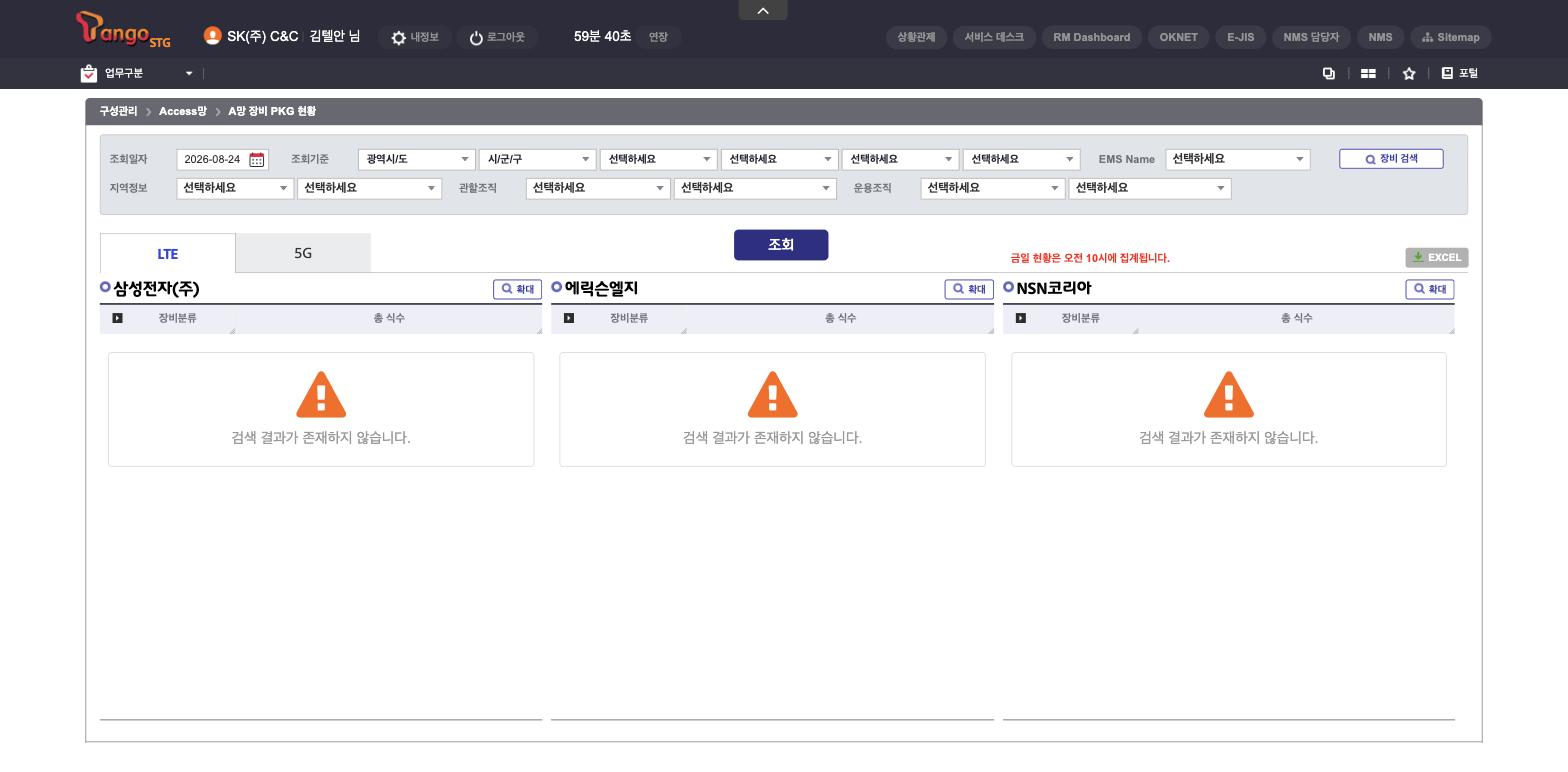Open the 서비스 데스크 menu
1568x772 pixels.
coord(994,37)
